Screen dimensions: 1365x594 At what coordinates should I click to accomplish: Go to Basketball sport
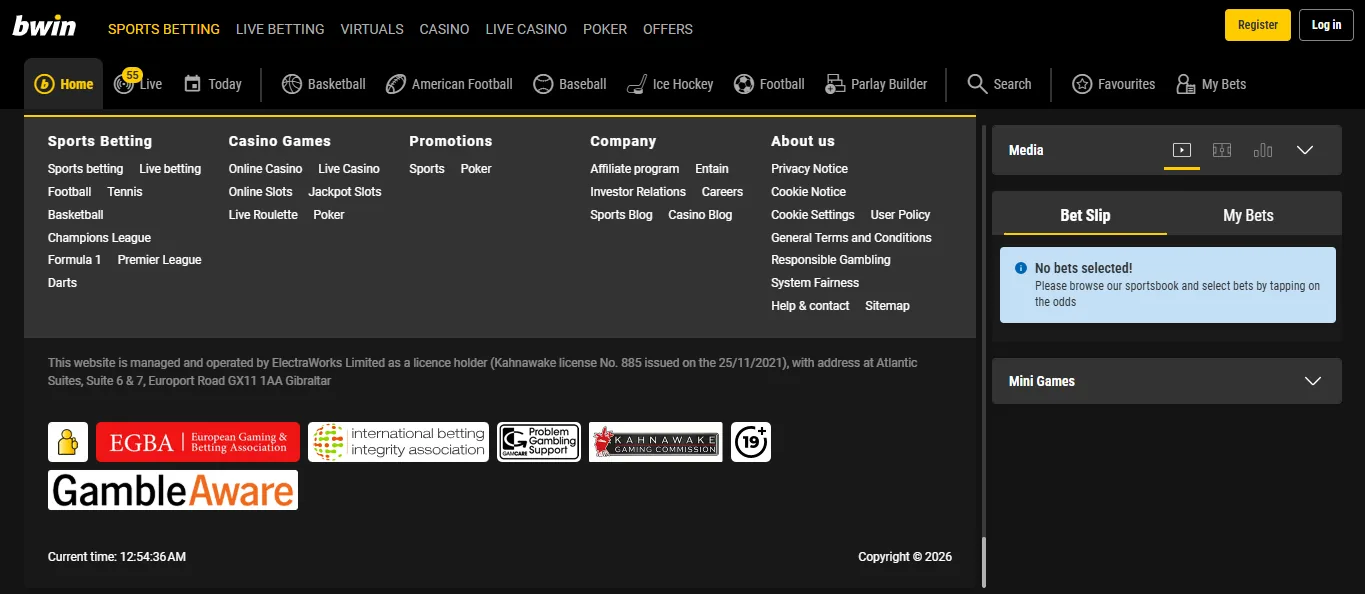coord(324,84)
